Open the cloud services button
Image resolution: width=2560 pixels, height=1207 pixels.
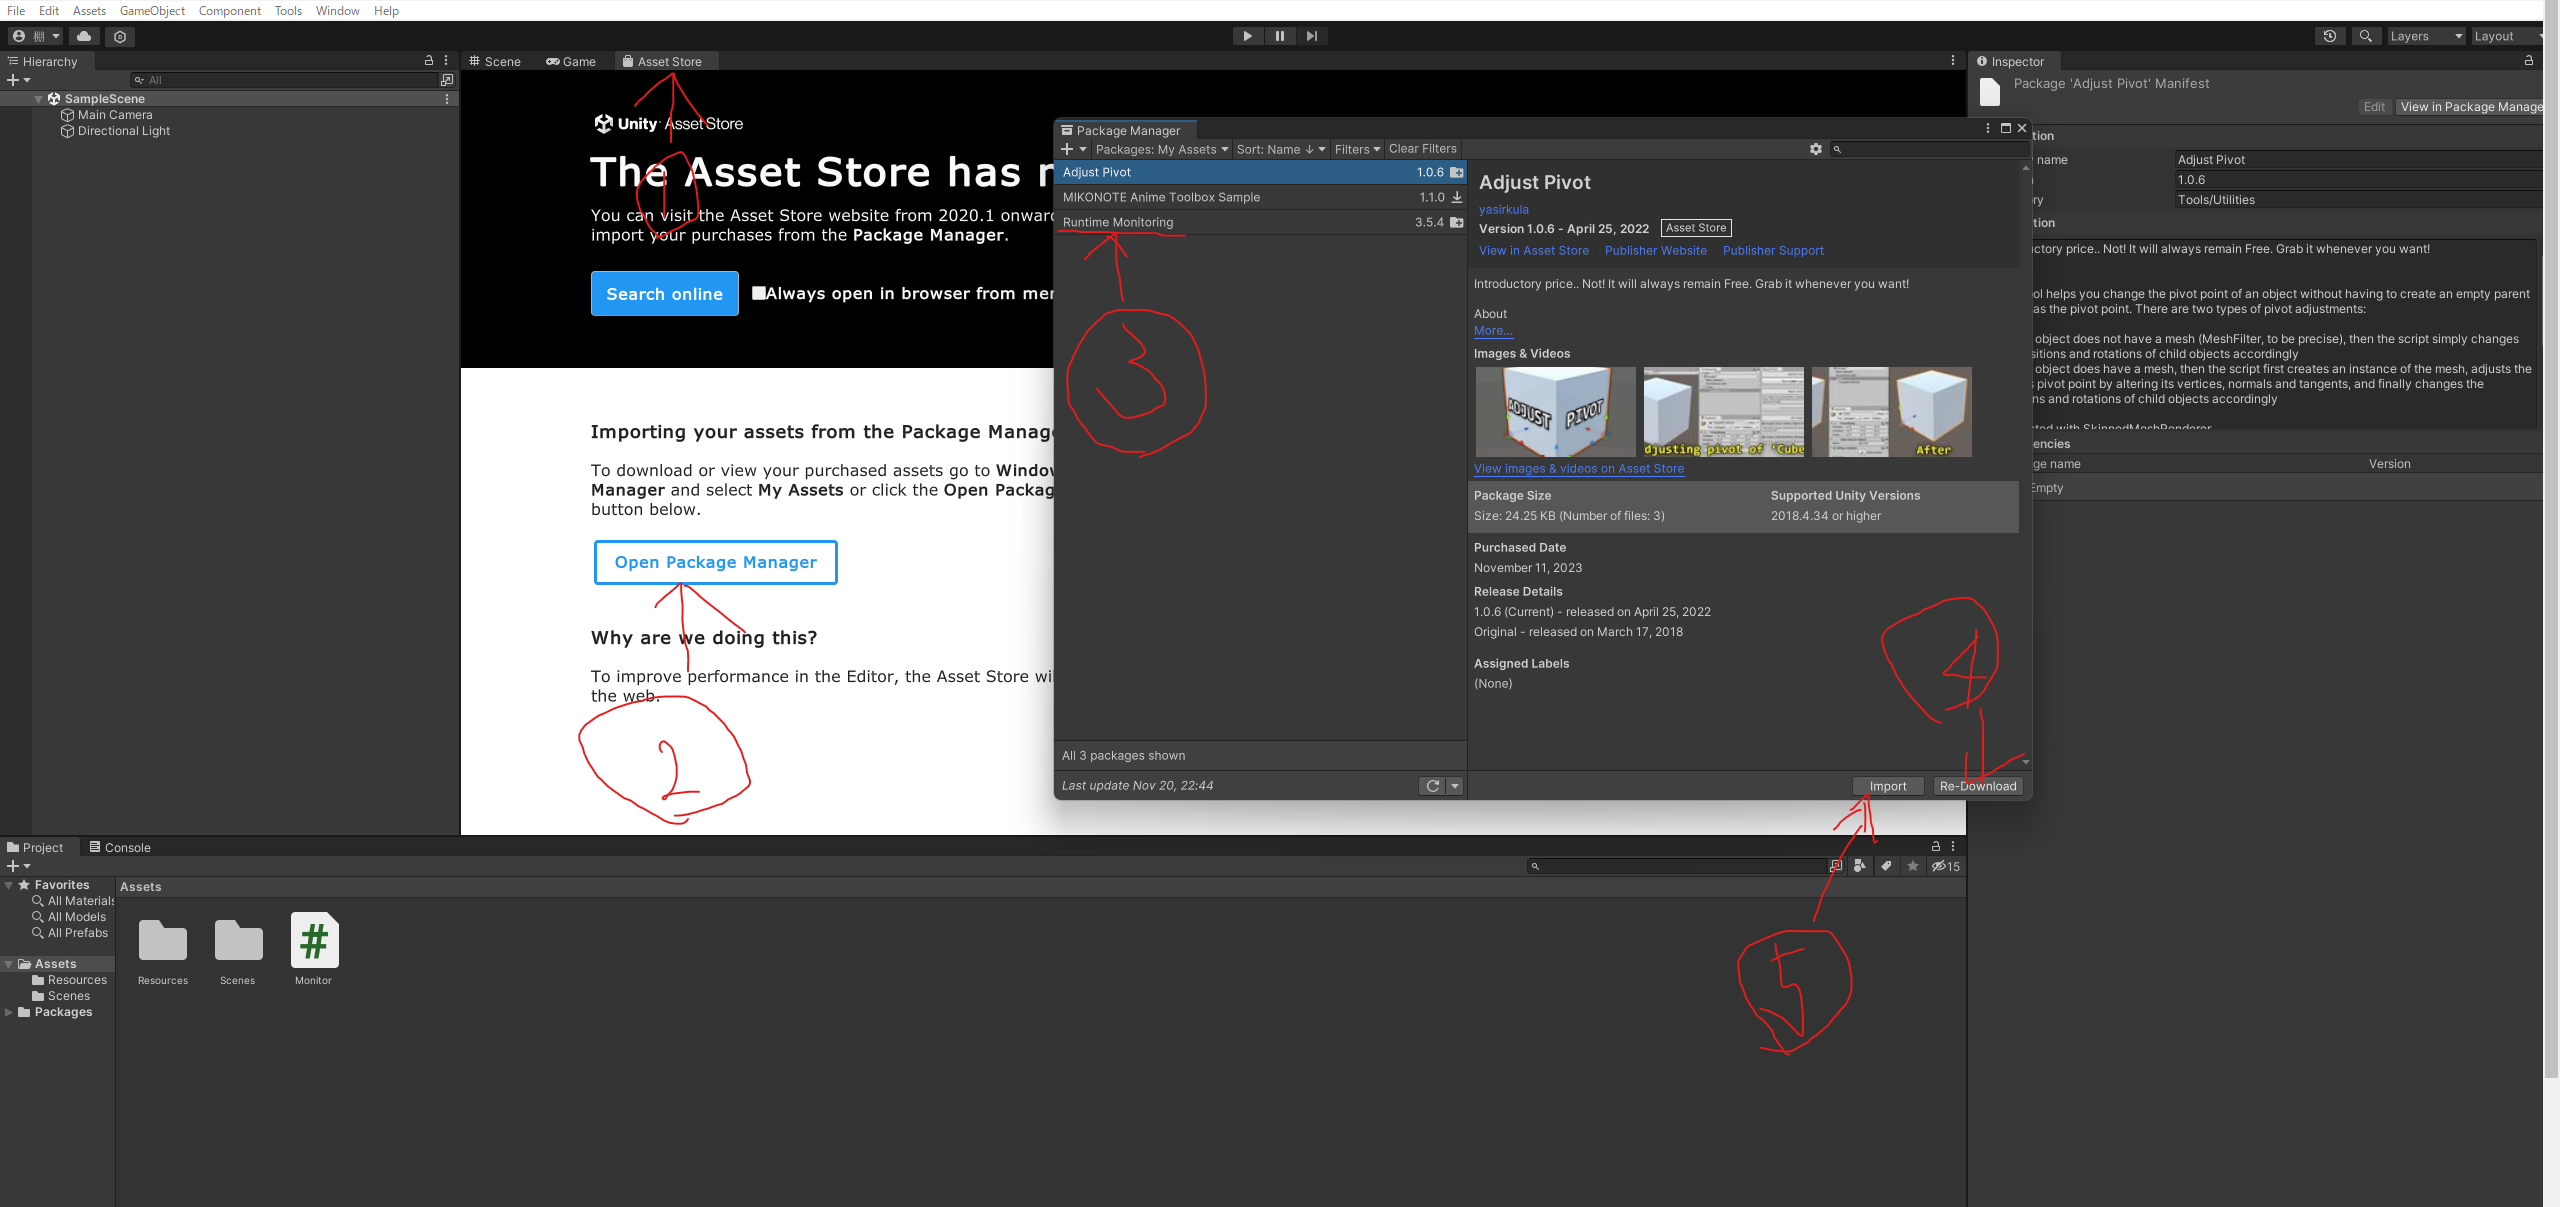point(84,36)
